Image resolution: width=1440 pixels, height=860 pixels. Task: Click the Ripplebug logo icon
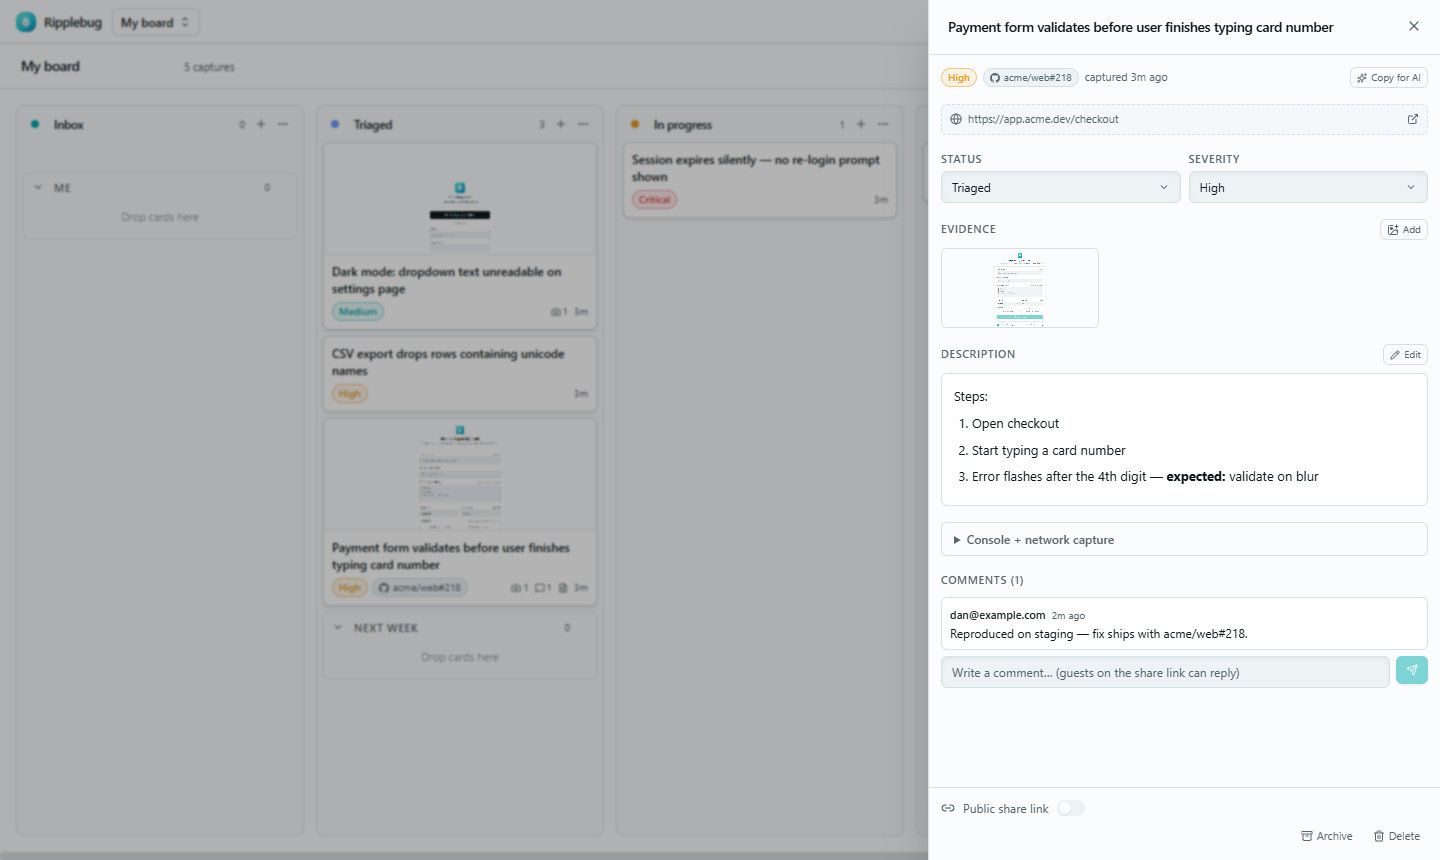click(26, 22)
